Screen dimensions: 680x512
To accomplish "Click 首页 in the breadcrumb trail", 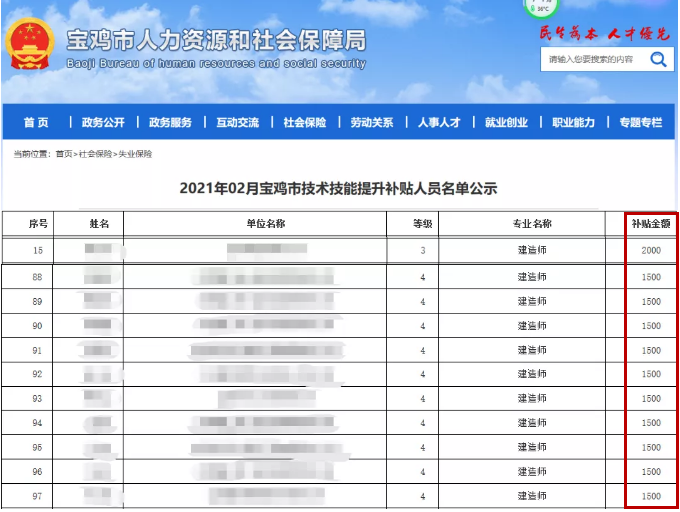I will [x=64, y=155].
